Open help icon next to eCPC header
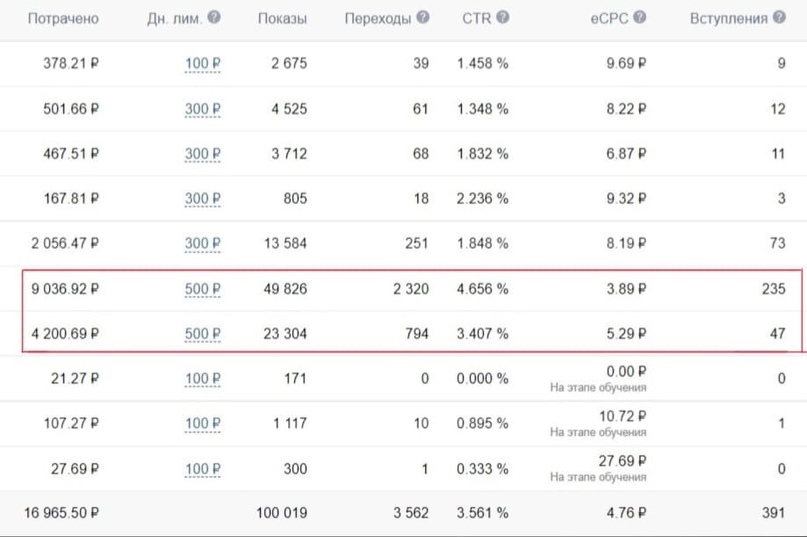The image size is (807, 537). click(x=640, y=18)
